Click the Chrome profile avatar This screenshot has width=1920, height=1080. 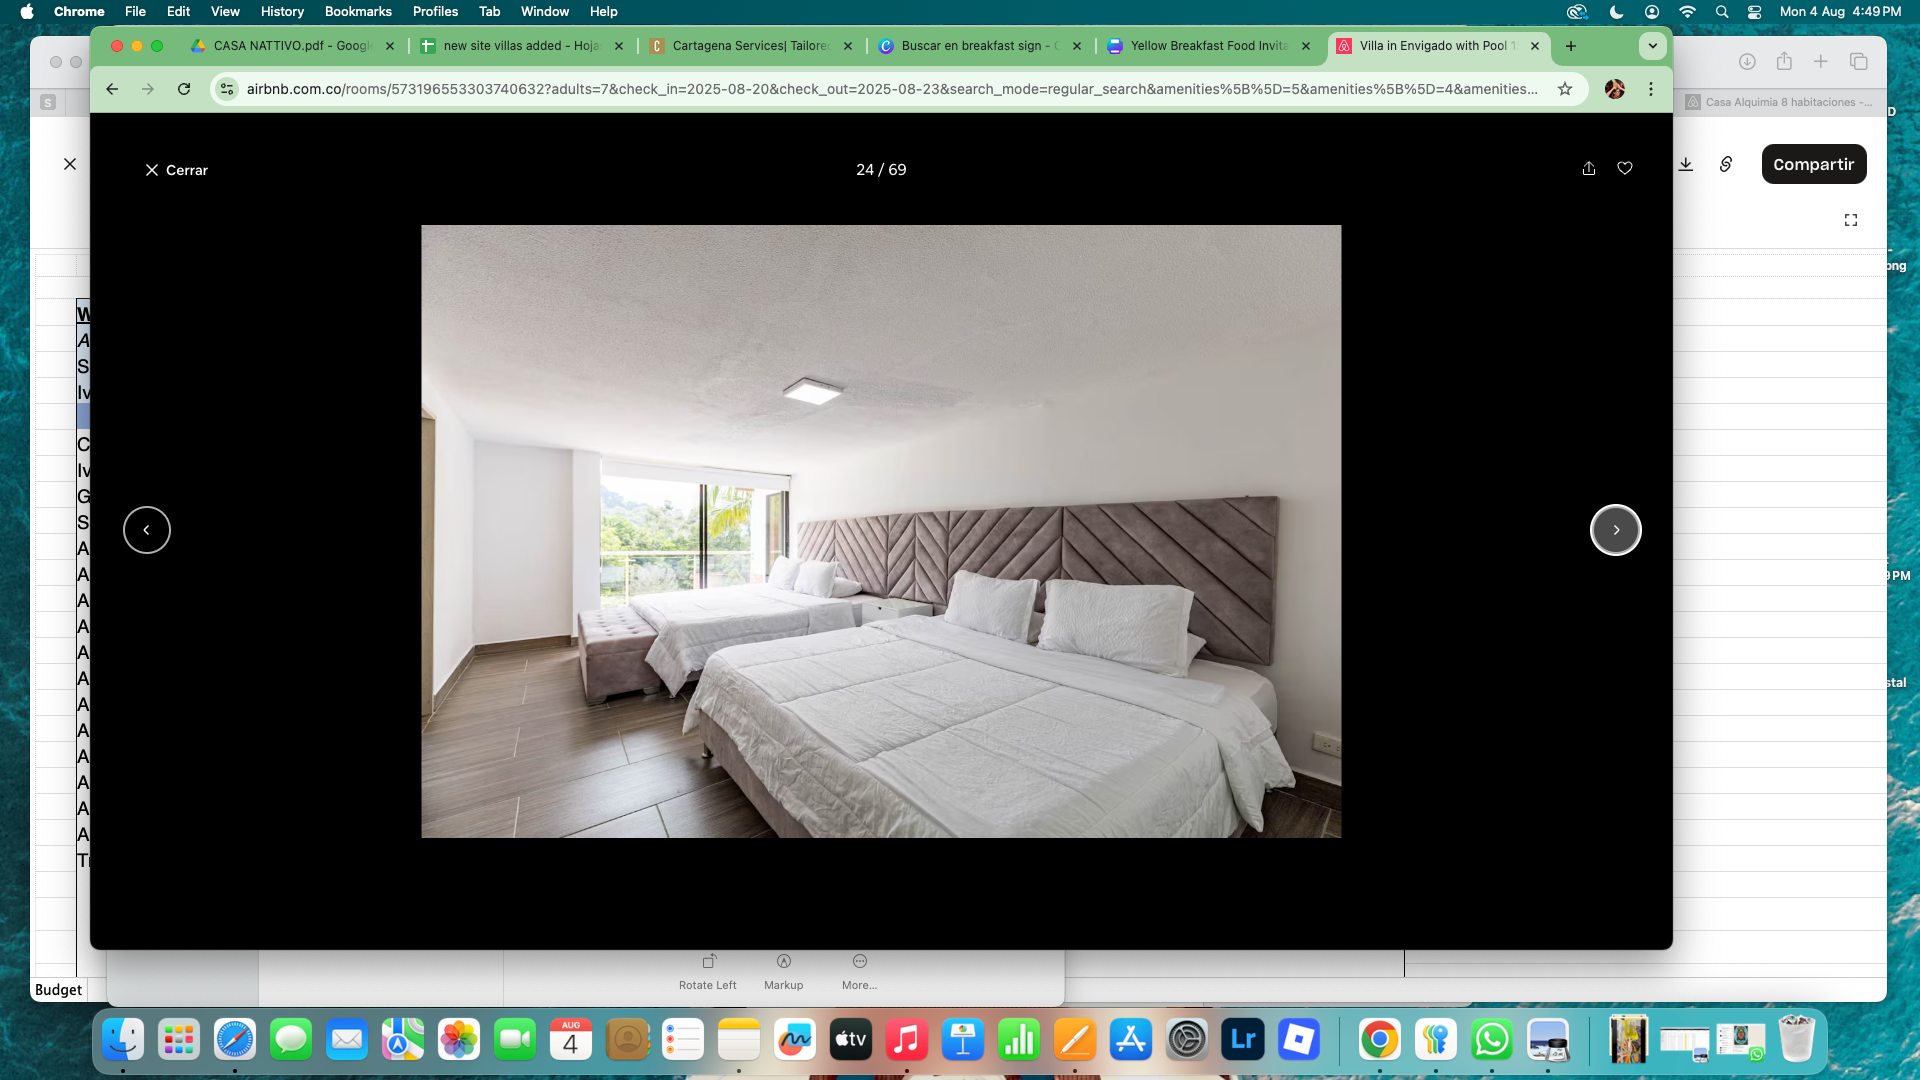coord(1614,89)
